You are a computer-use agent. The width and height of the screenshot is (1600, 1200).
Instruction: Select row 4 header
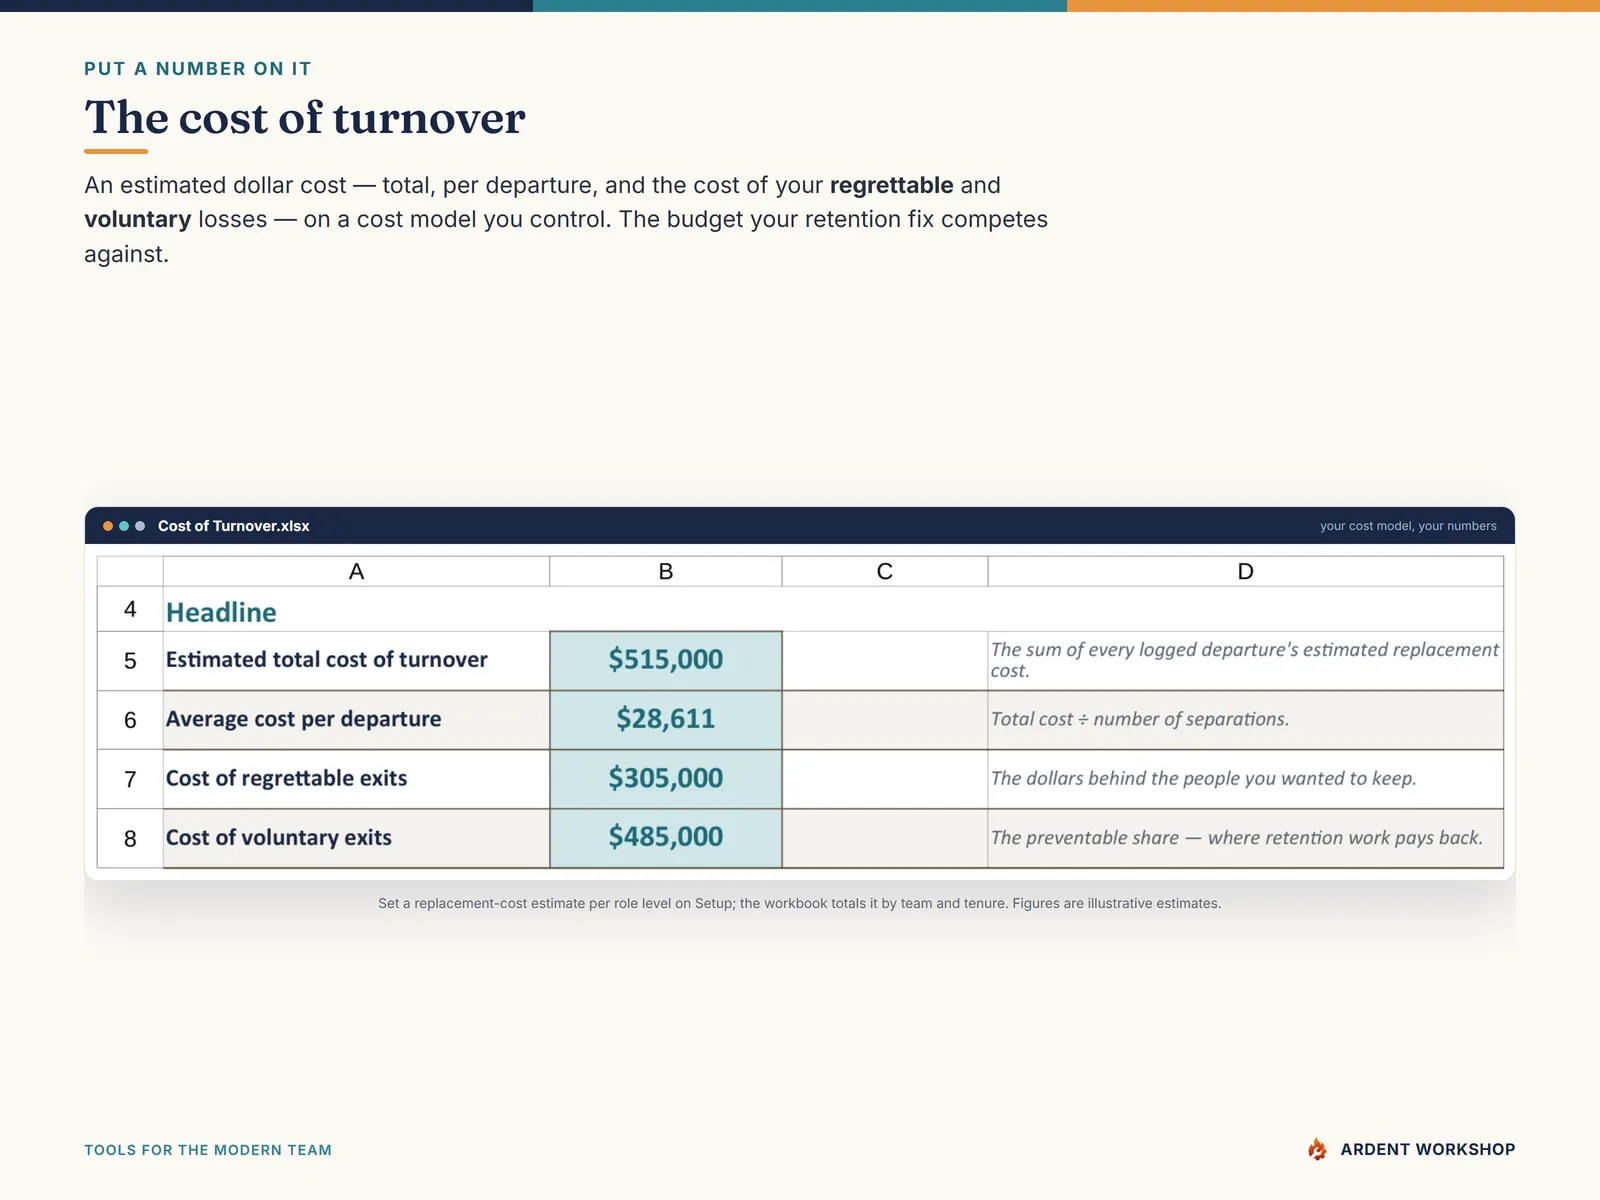pyautogui.click(x=130, y=609)
